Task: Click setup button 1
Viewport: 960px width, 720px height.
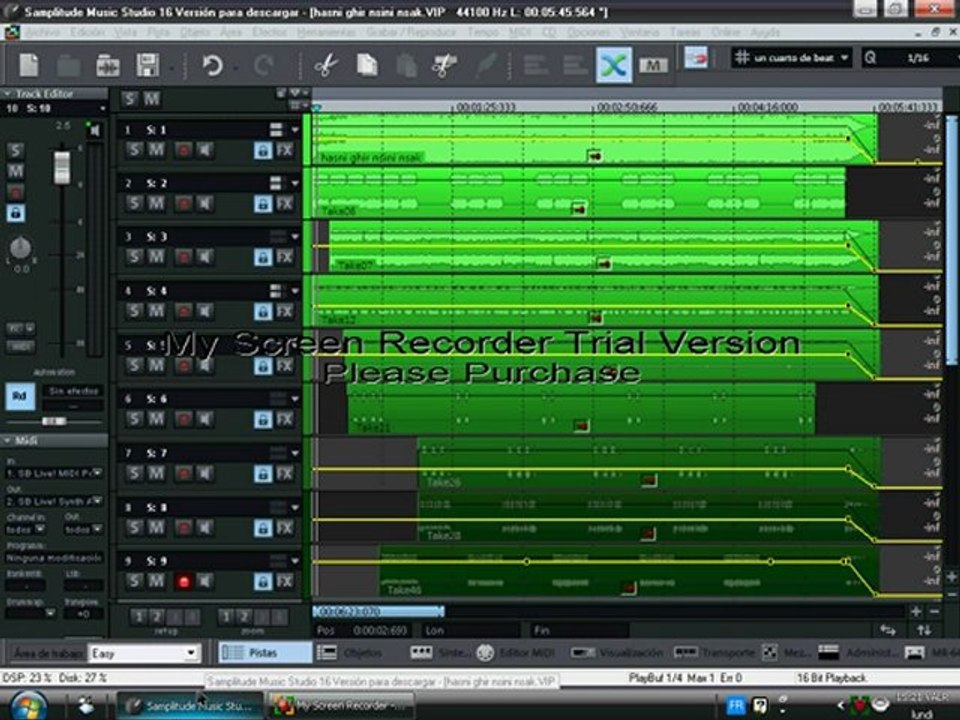Action: click(x=138, y=617)
